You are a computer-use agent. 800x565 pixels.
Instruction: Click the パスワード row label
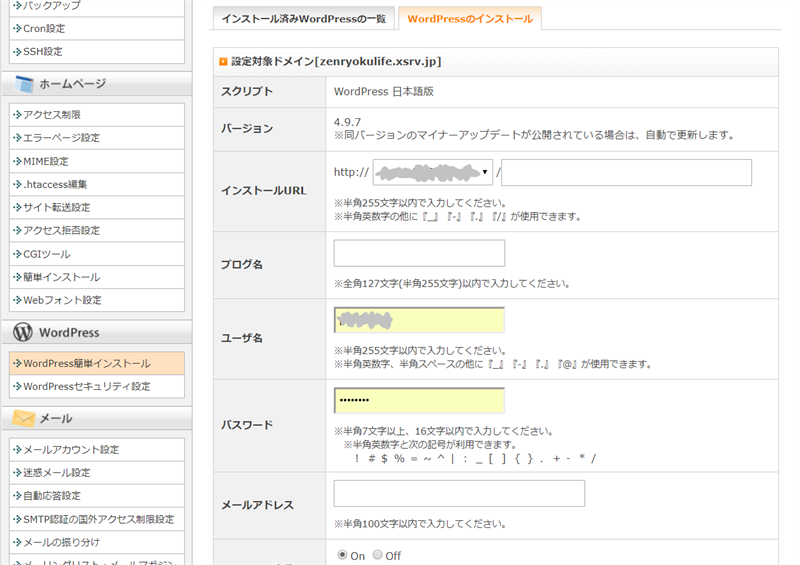(247, 425)
